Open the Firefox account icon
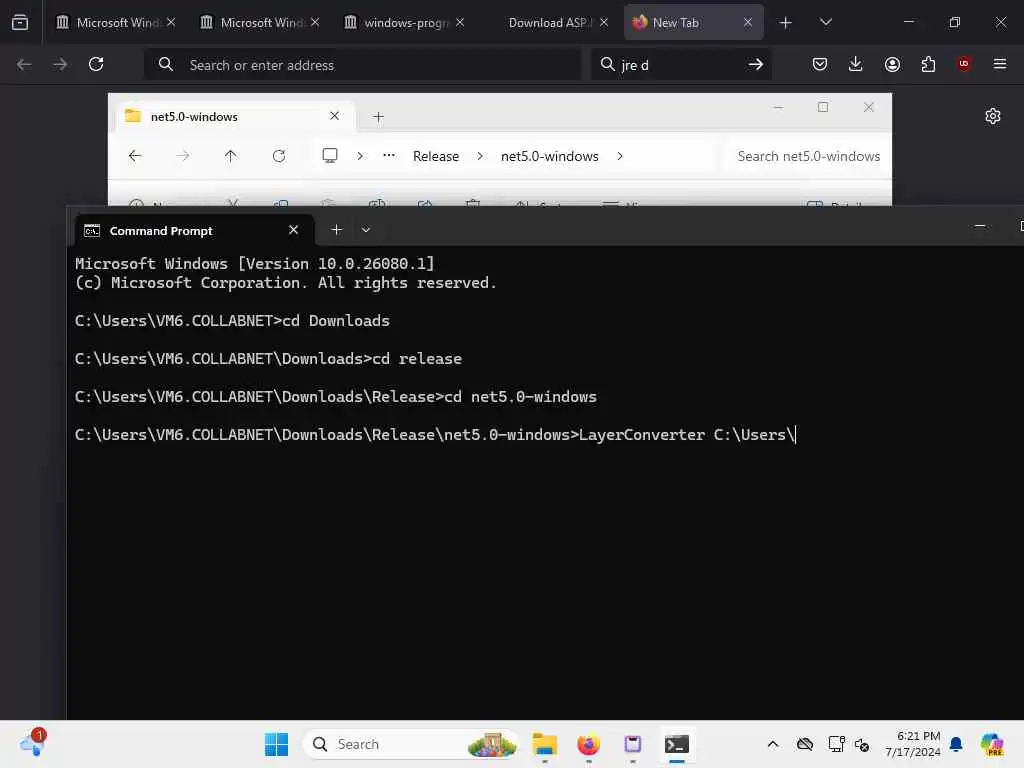 pos(892,64)
